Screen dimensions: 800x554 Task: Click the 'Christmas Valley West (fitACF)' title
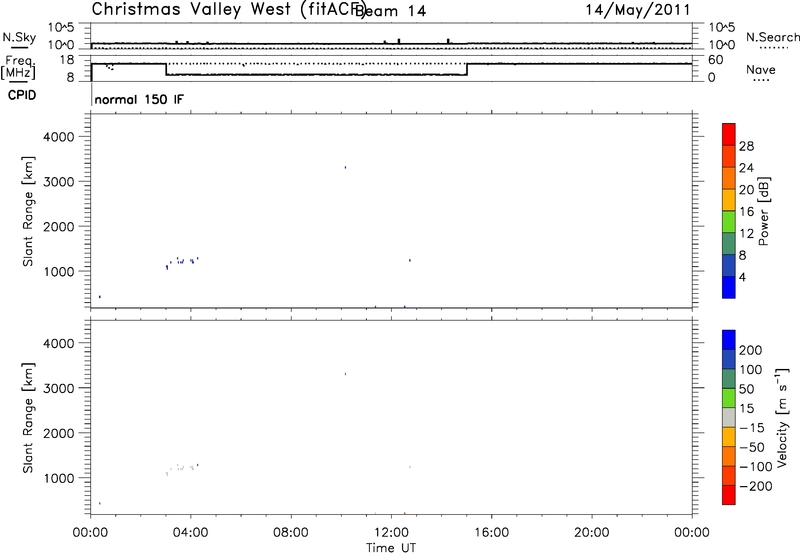[229, 9]
